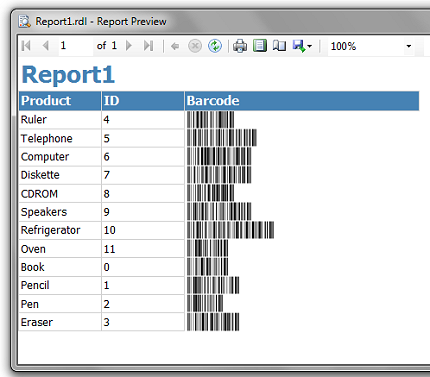430x377 pixels.
Task: Select the Diskette product cell
Action: click(60, 175)
